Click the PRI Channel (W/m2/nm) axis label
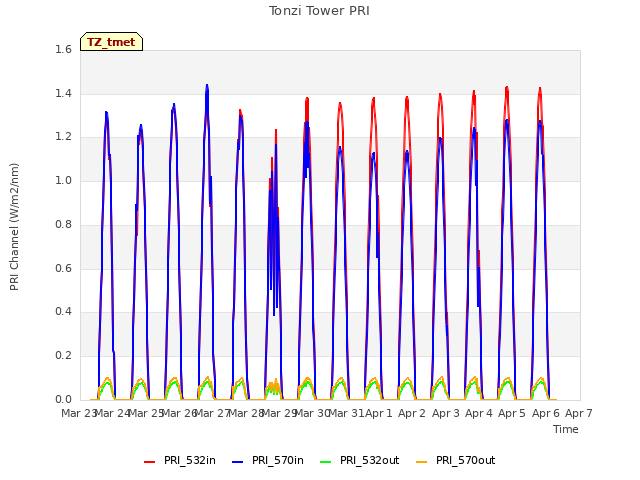The width and height of the screenshot is (640, 480). [14, 227]
